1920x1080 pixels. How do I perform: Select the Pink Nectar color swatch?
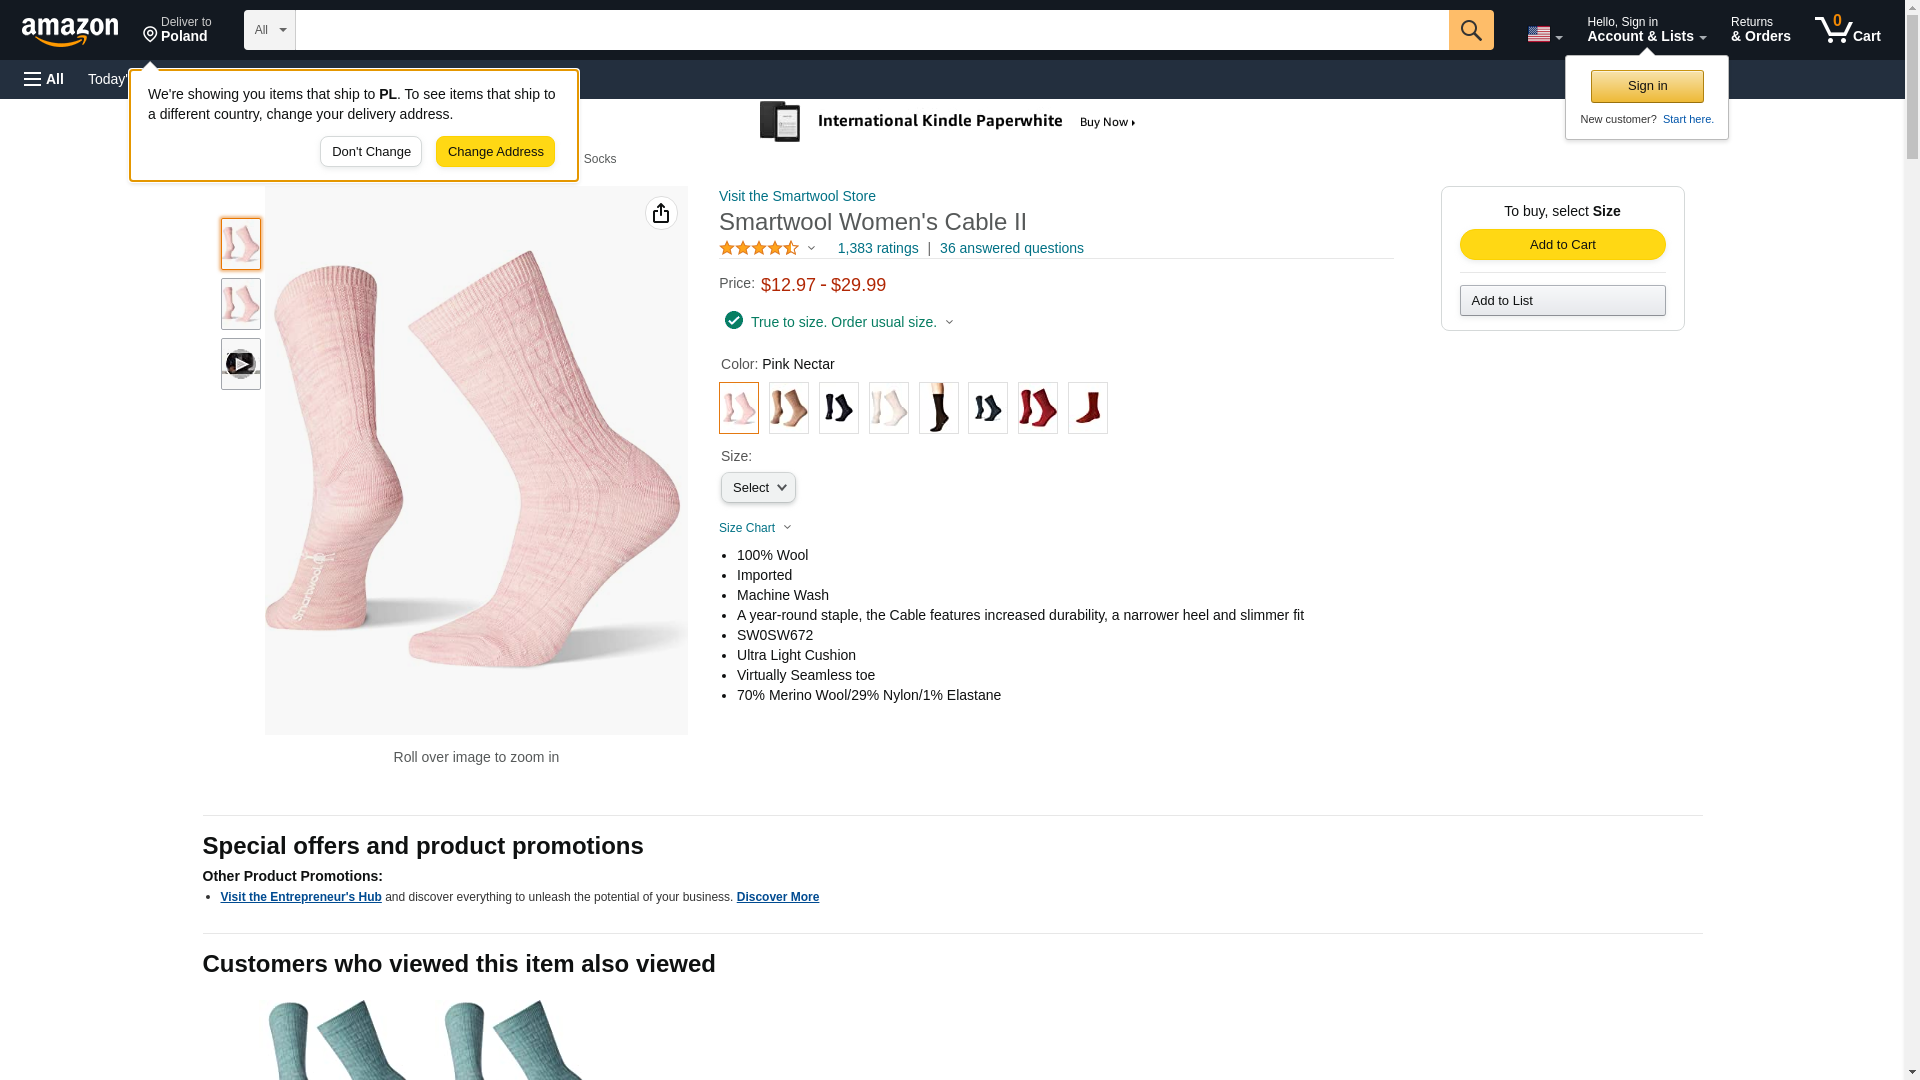coord(739,408)
